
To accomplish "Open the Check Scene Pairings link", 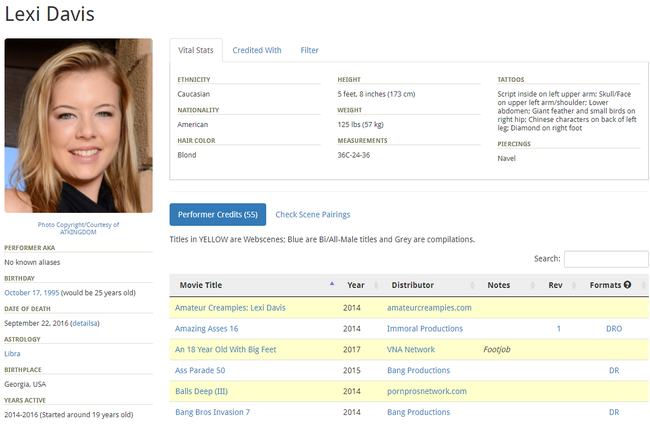I will pos(313,214).
